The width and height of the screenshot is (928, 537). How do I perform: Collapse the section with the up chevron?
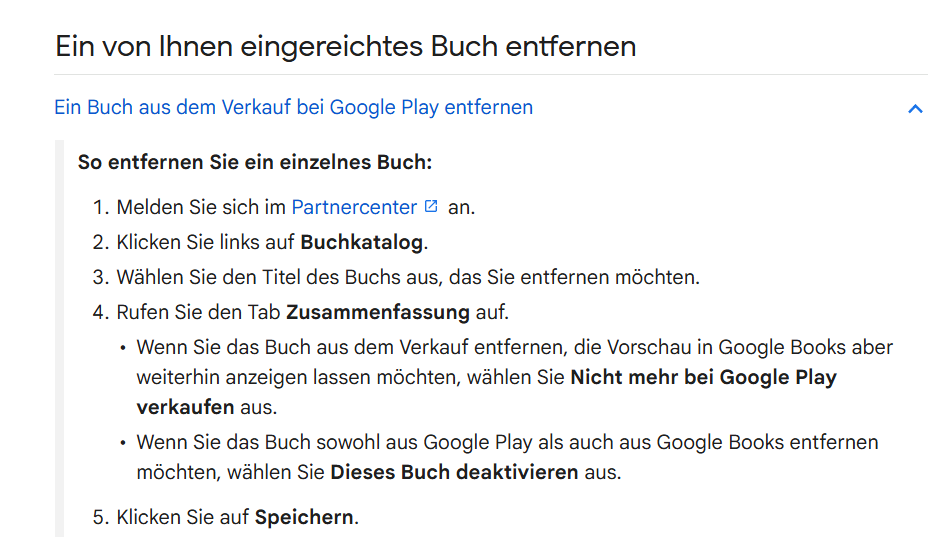[914, 108]
